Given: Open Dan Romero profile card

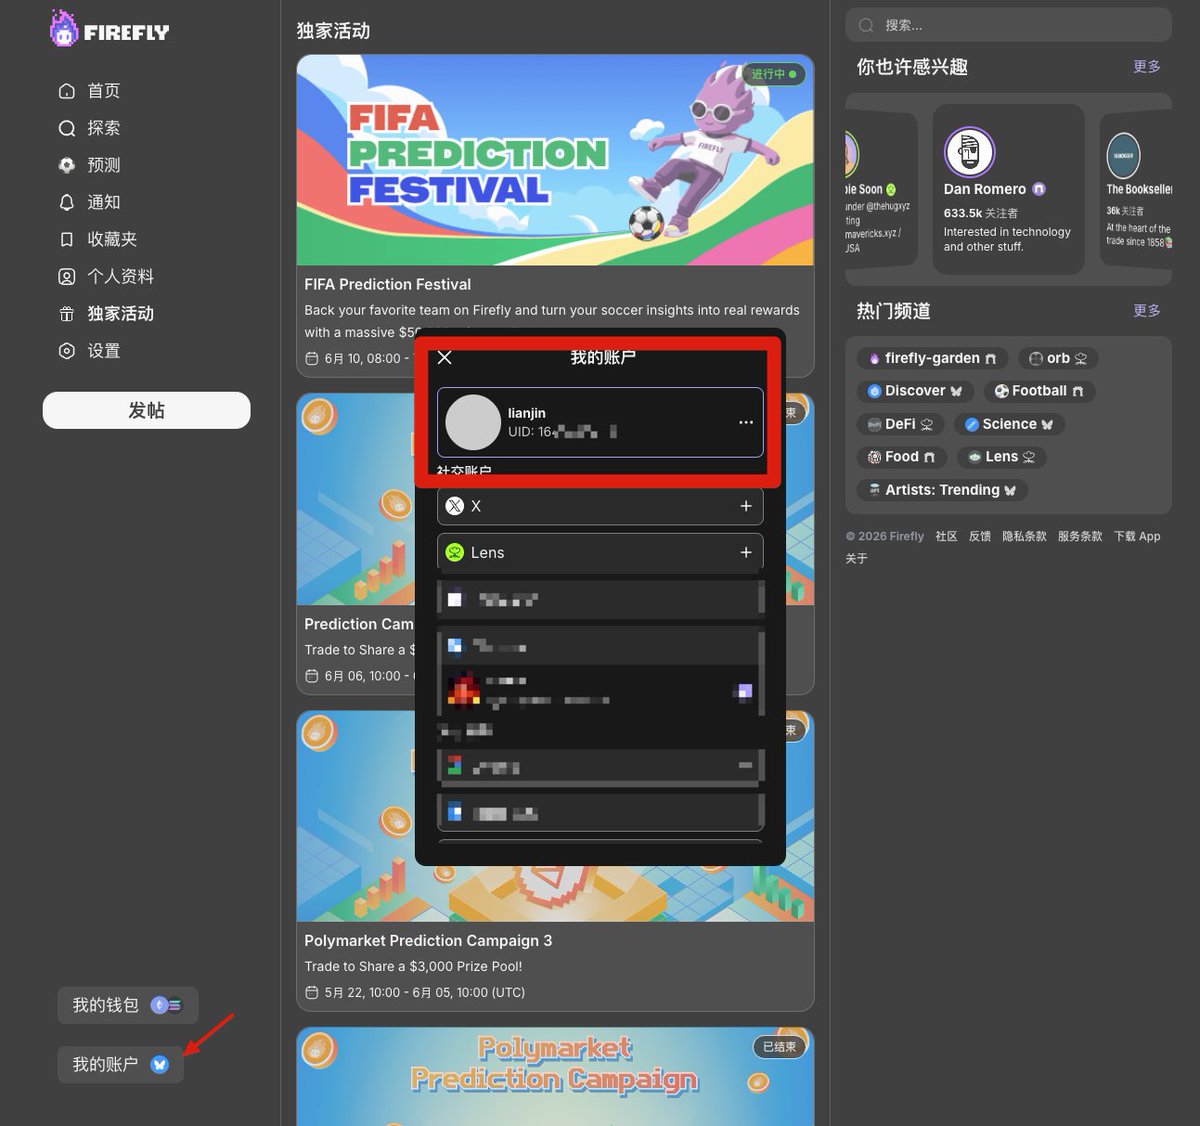Looking at the screenshot, I should [x=1008, y=189].
